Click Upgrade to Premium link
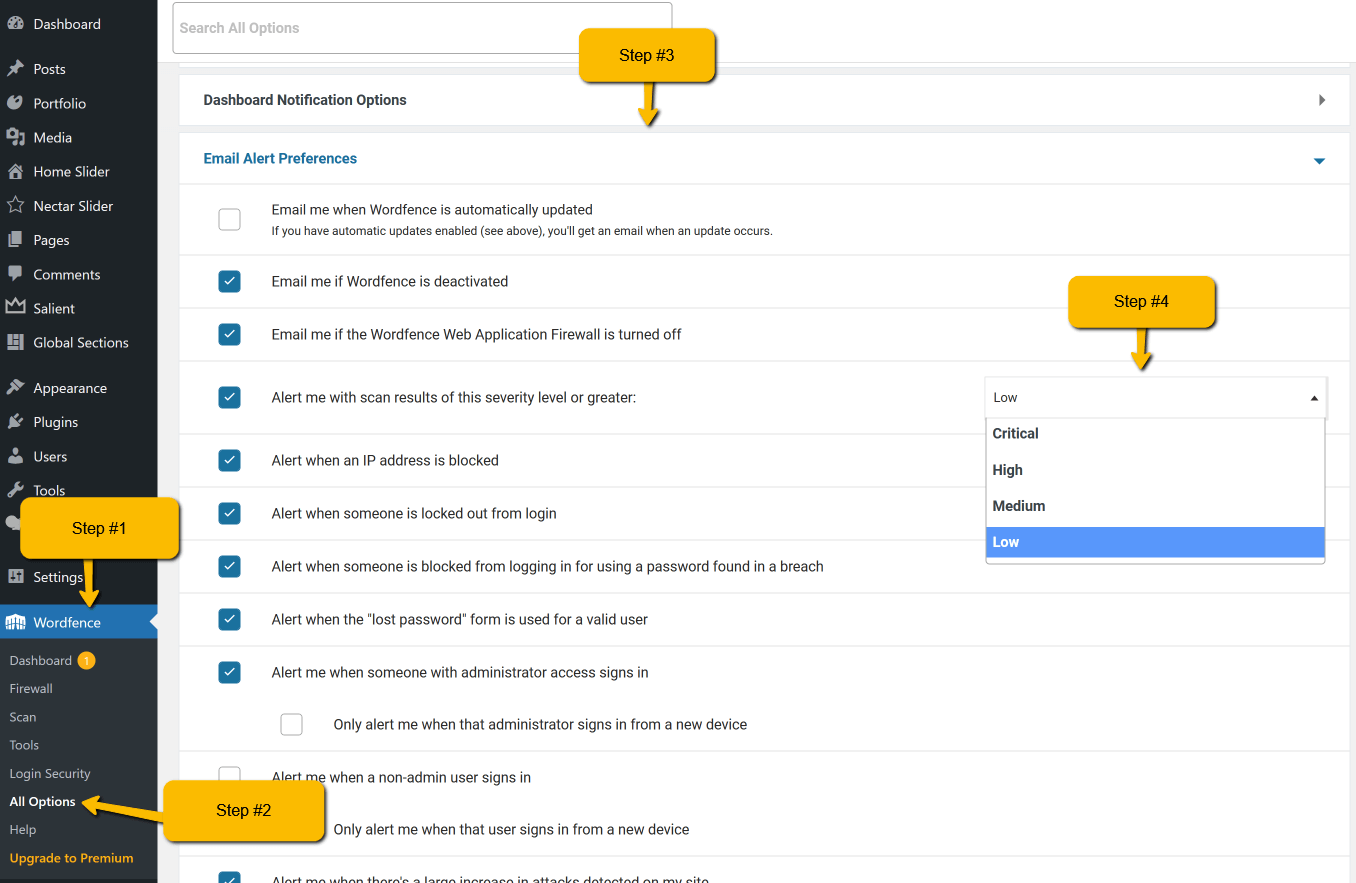This screenshot has width=1356, height=883. 71,858
